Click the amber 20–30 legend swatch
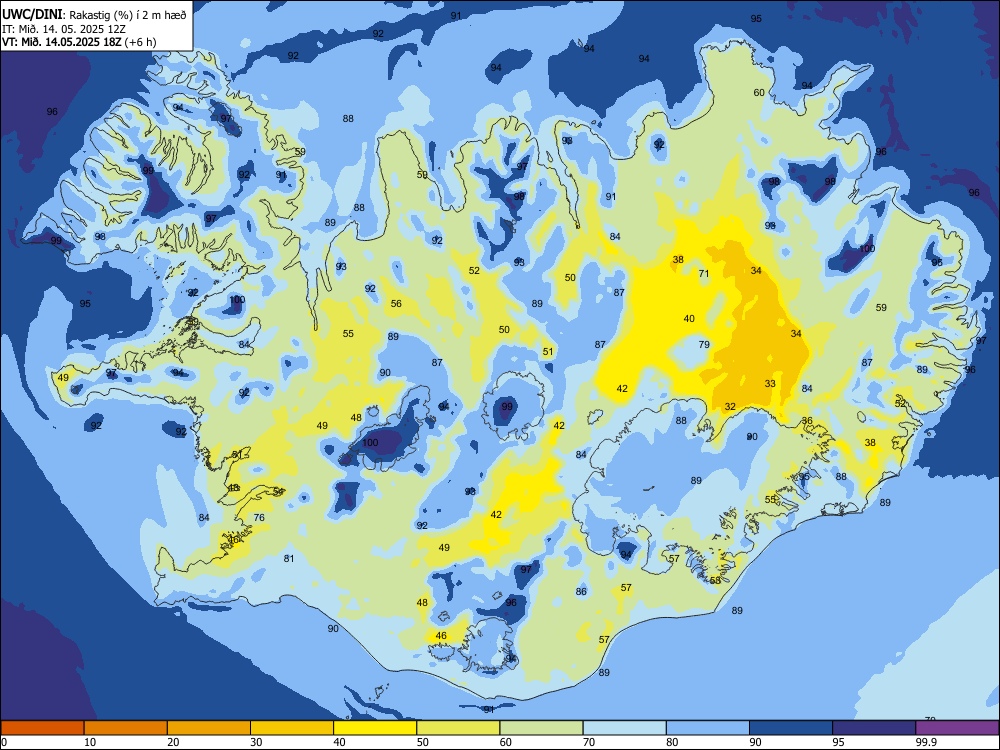This screenshot has width=1000, height=750. pyautogui.click(x=209, y=728)
